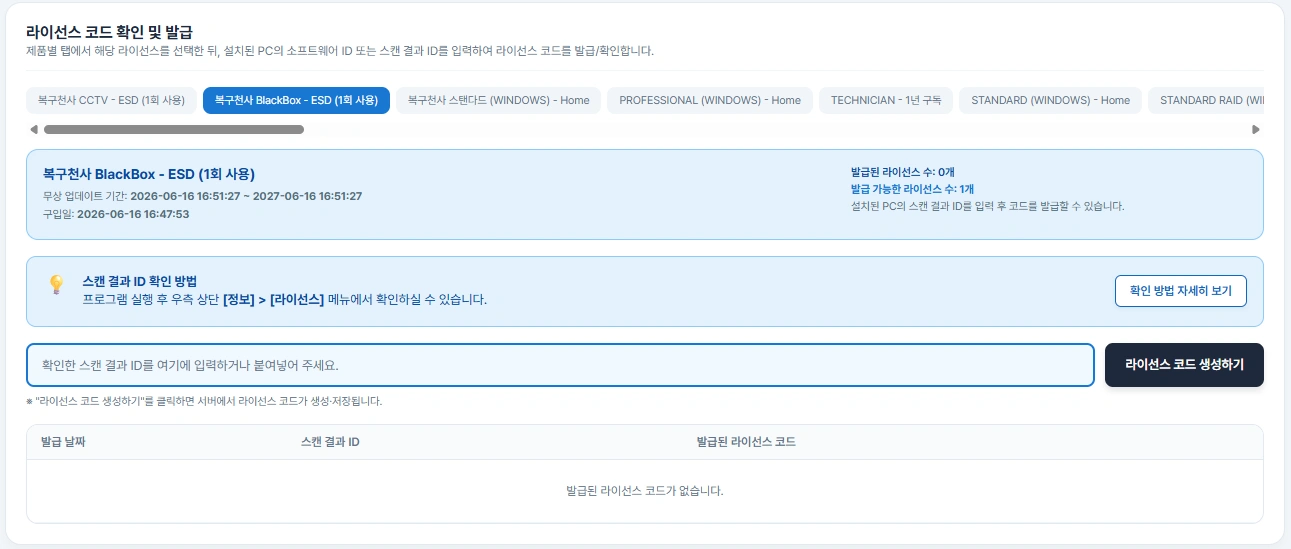Select the 복구천사 BlackBox - ESD (1회 사용) tab

(296, 100)
